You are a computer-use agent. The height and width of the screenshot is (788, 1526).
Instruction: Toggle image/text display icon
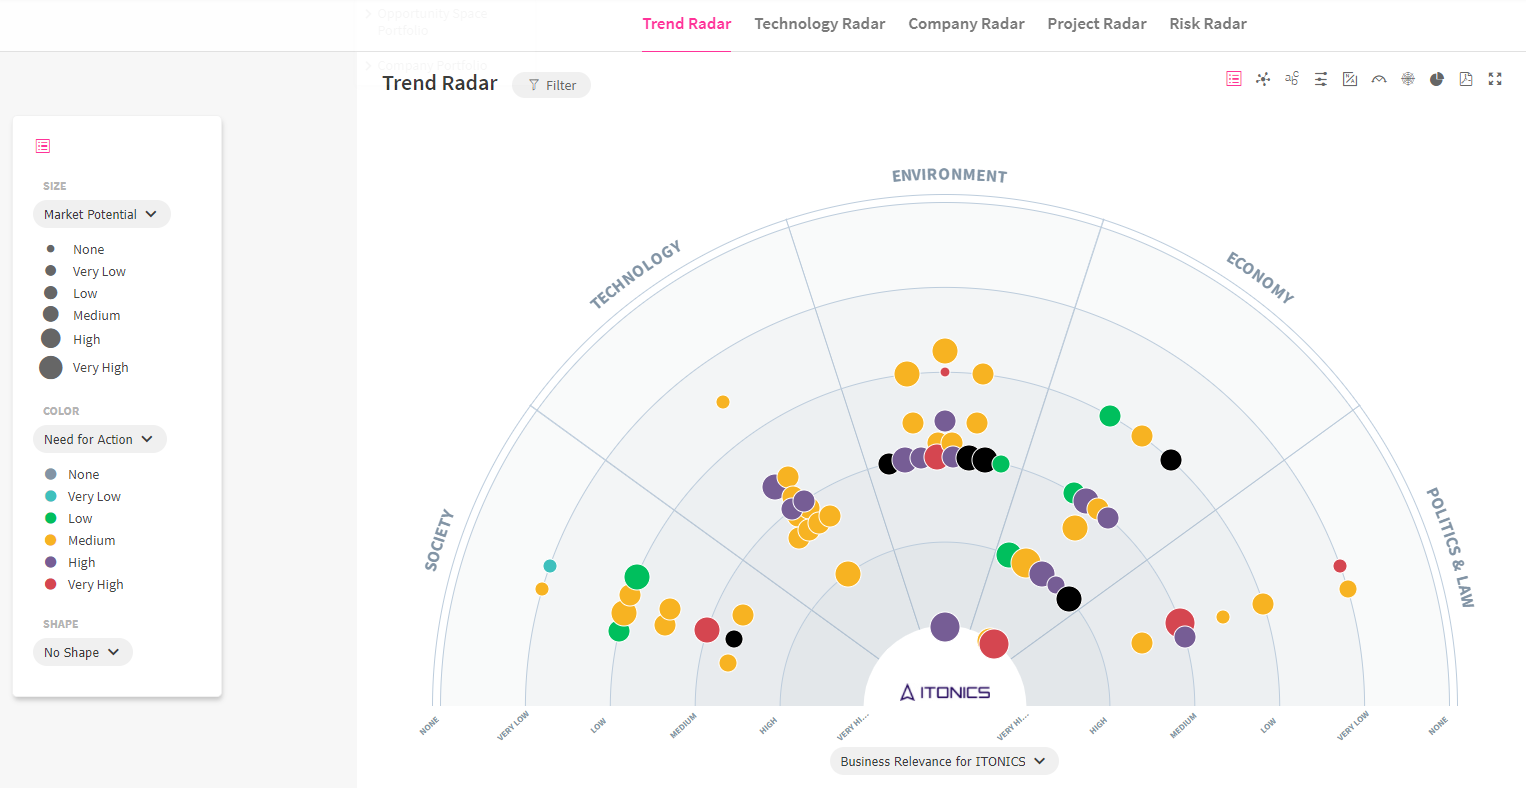(1349, 78)
